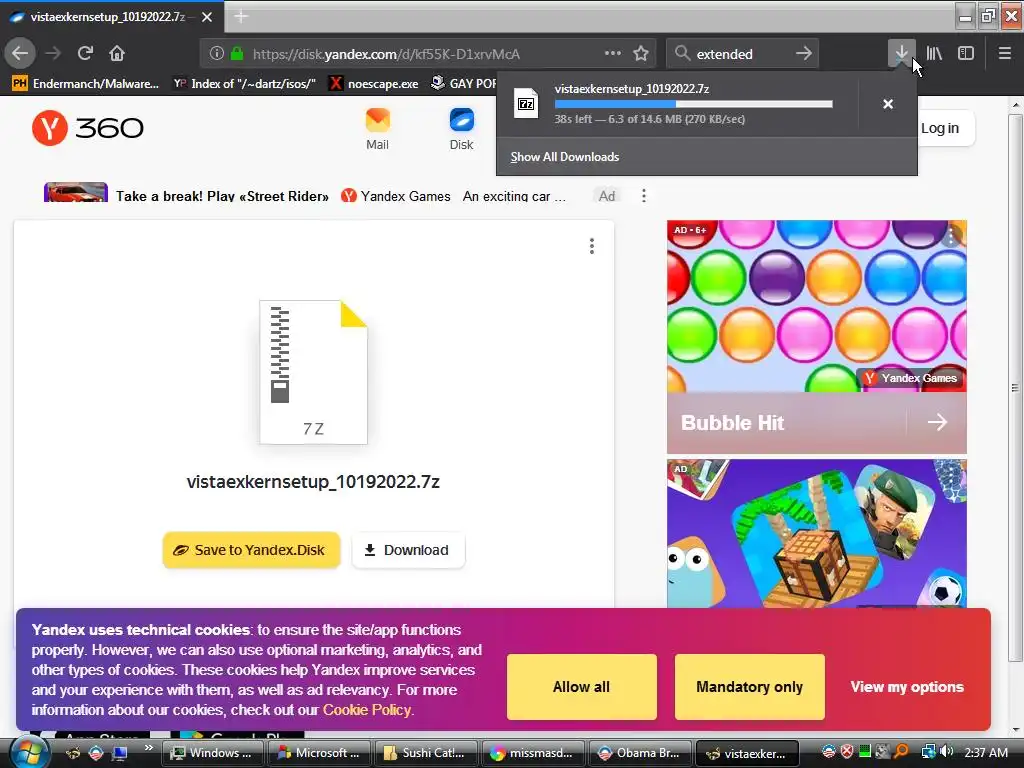Open the Street Rider ad link
This screenshot has height=768, width=1024.
point(222,196)
